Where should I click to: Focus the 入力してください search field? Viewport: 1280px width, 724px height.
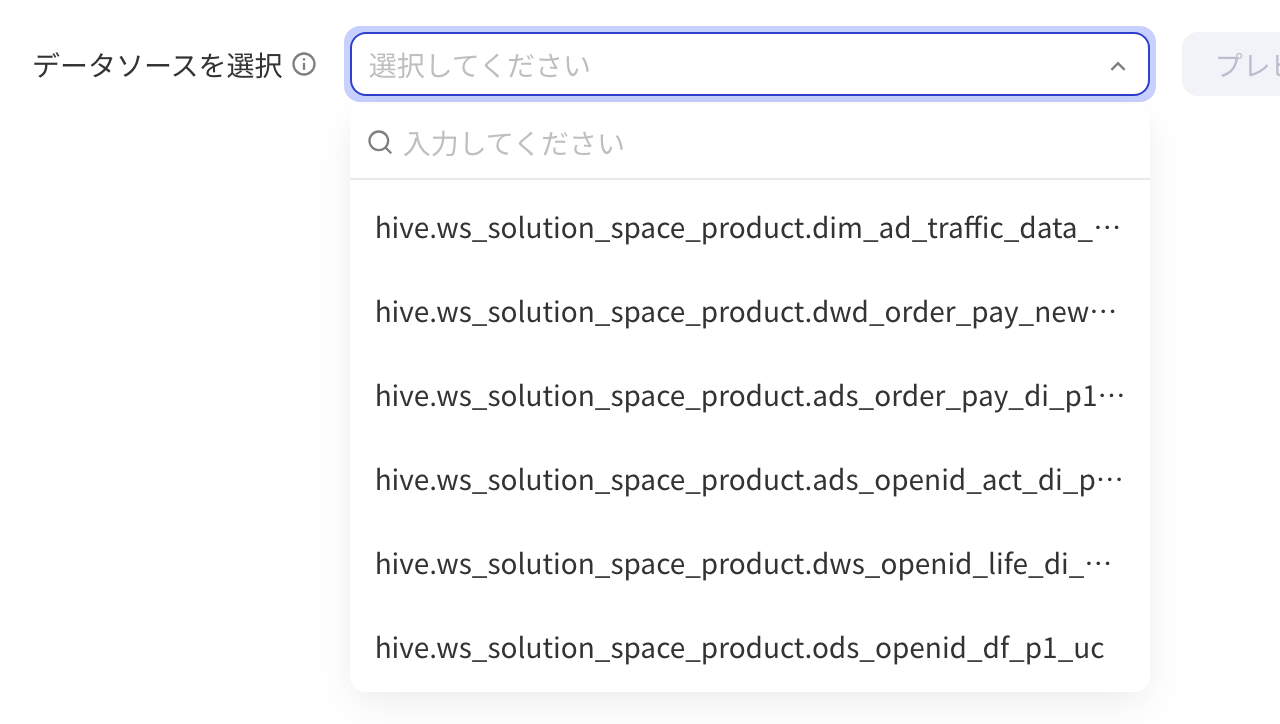tap(750, 143)
